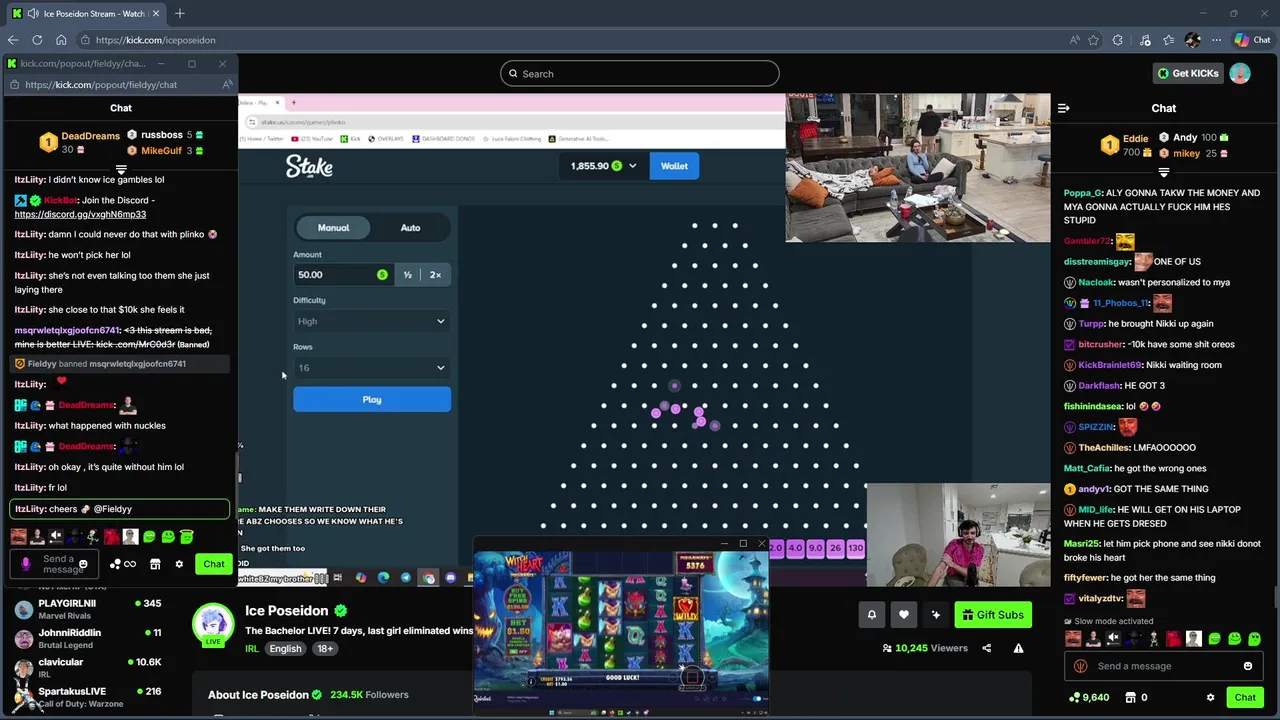Screen dimensions: 1280x720
Task: Click the popout chat message field
Action: [53, 564]
